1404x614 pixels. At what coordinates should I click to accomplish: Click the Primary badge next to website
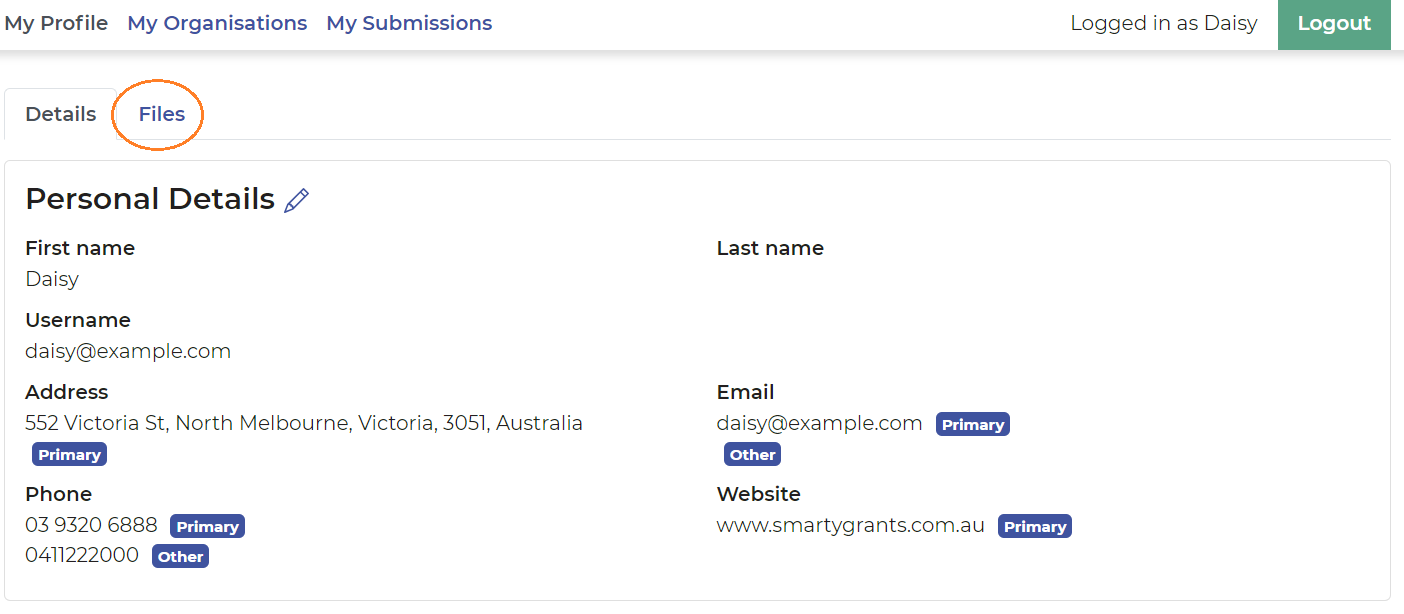[1035, 526]
